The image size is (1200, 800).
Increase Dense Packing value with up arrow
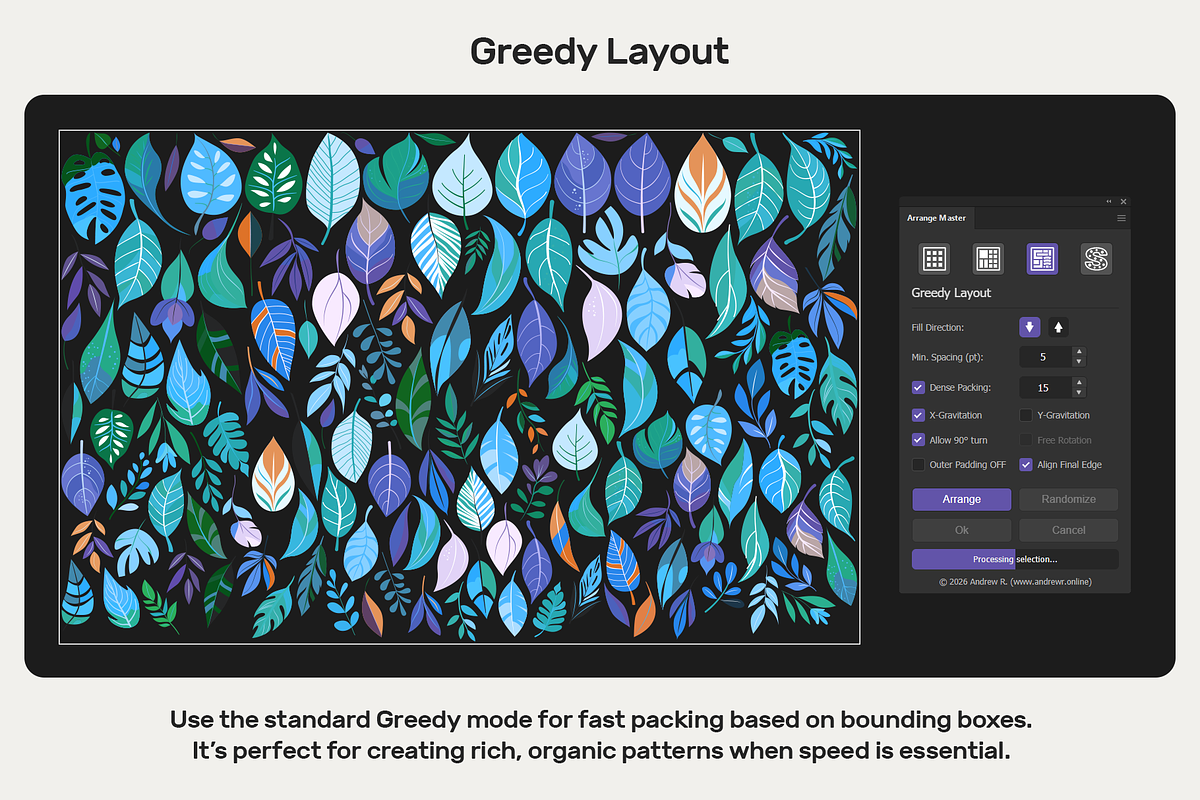(x=1078, y=382)
